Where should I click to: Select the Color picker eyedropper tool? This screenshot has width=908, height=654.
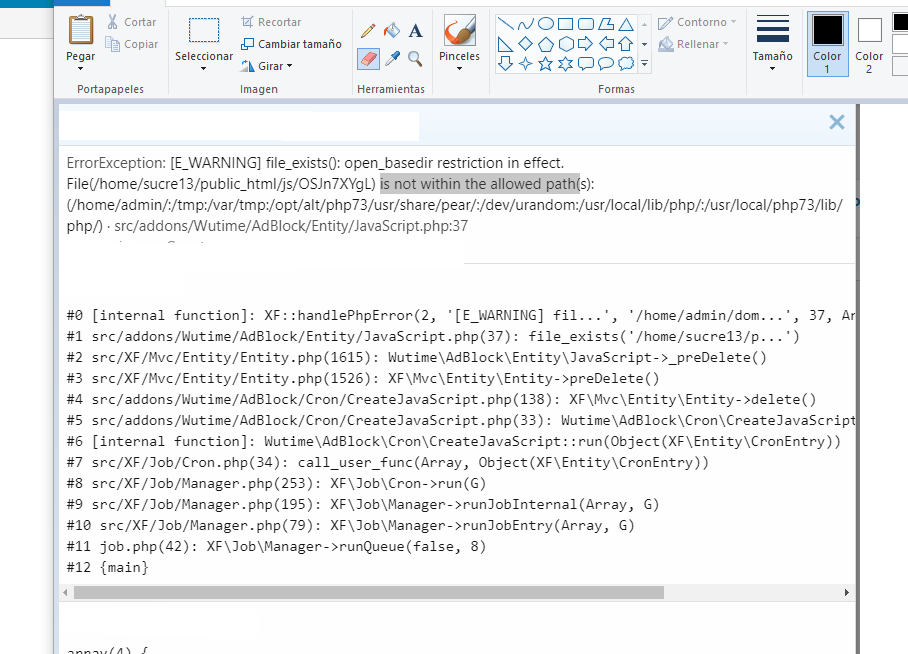click(x=391, y=59)
